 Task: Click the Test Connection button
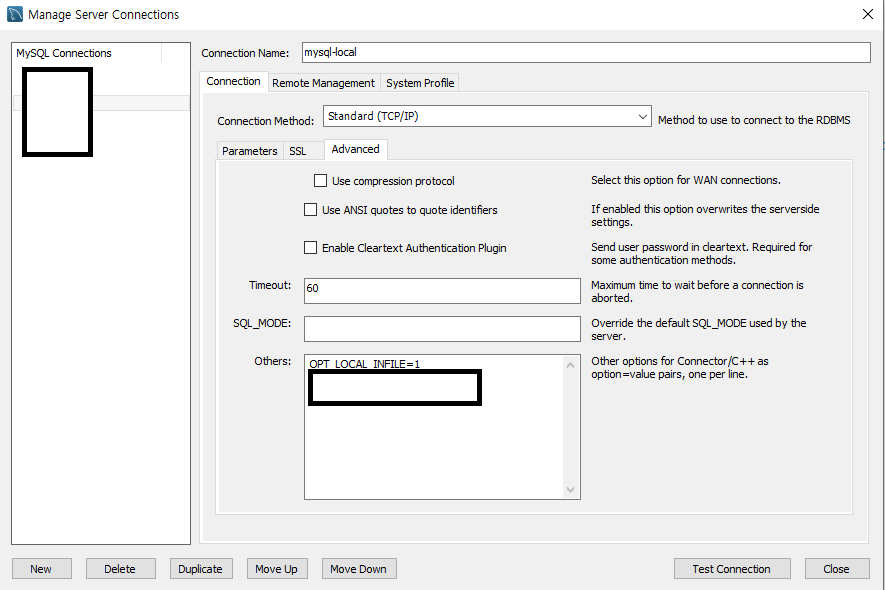tap(731, 569)
